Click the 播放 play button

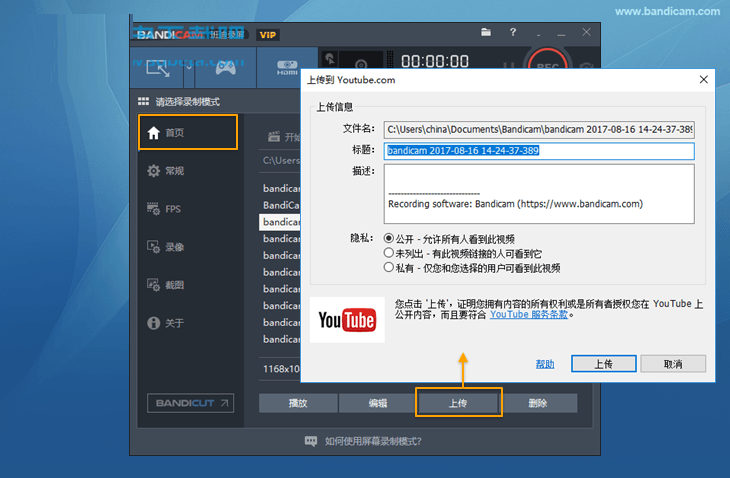298,403
